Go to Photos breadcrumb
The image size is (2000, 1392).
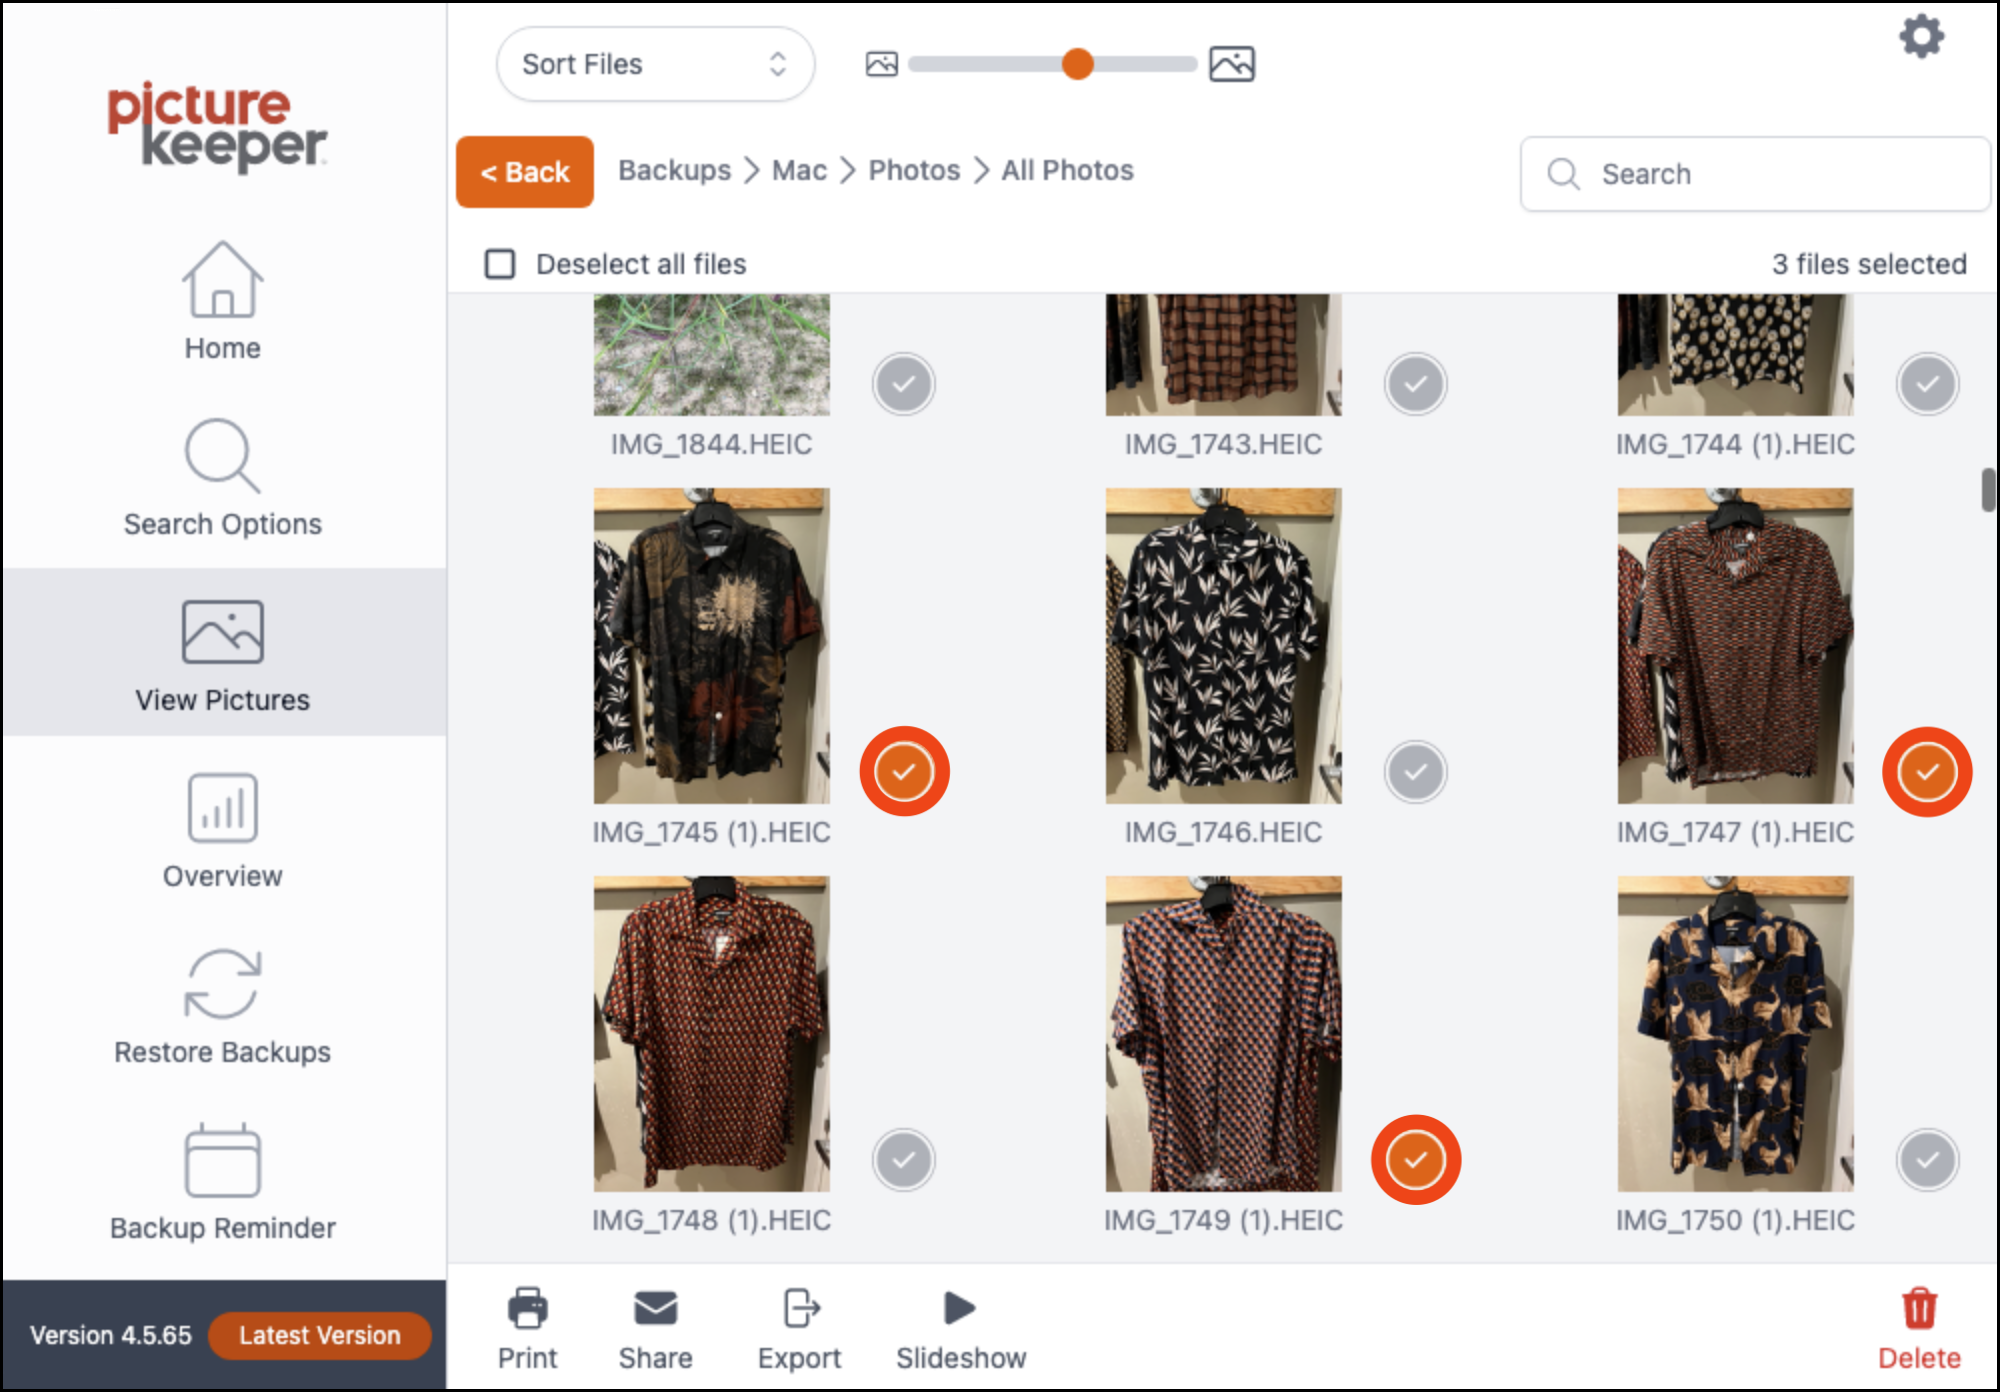coord(914,171)
